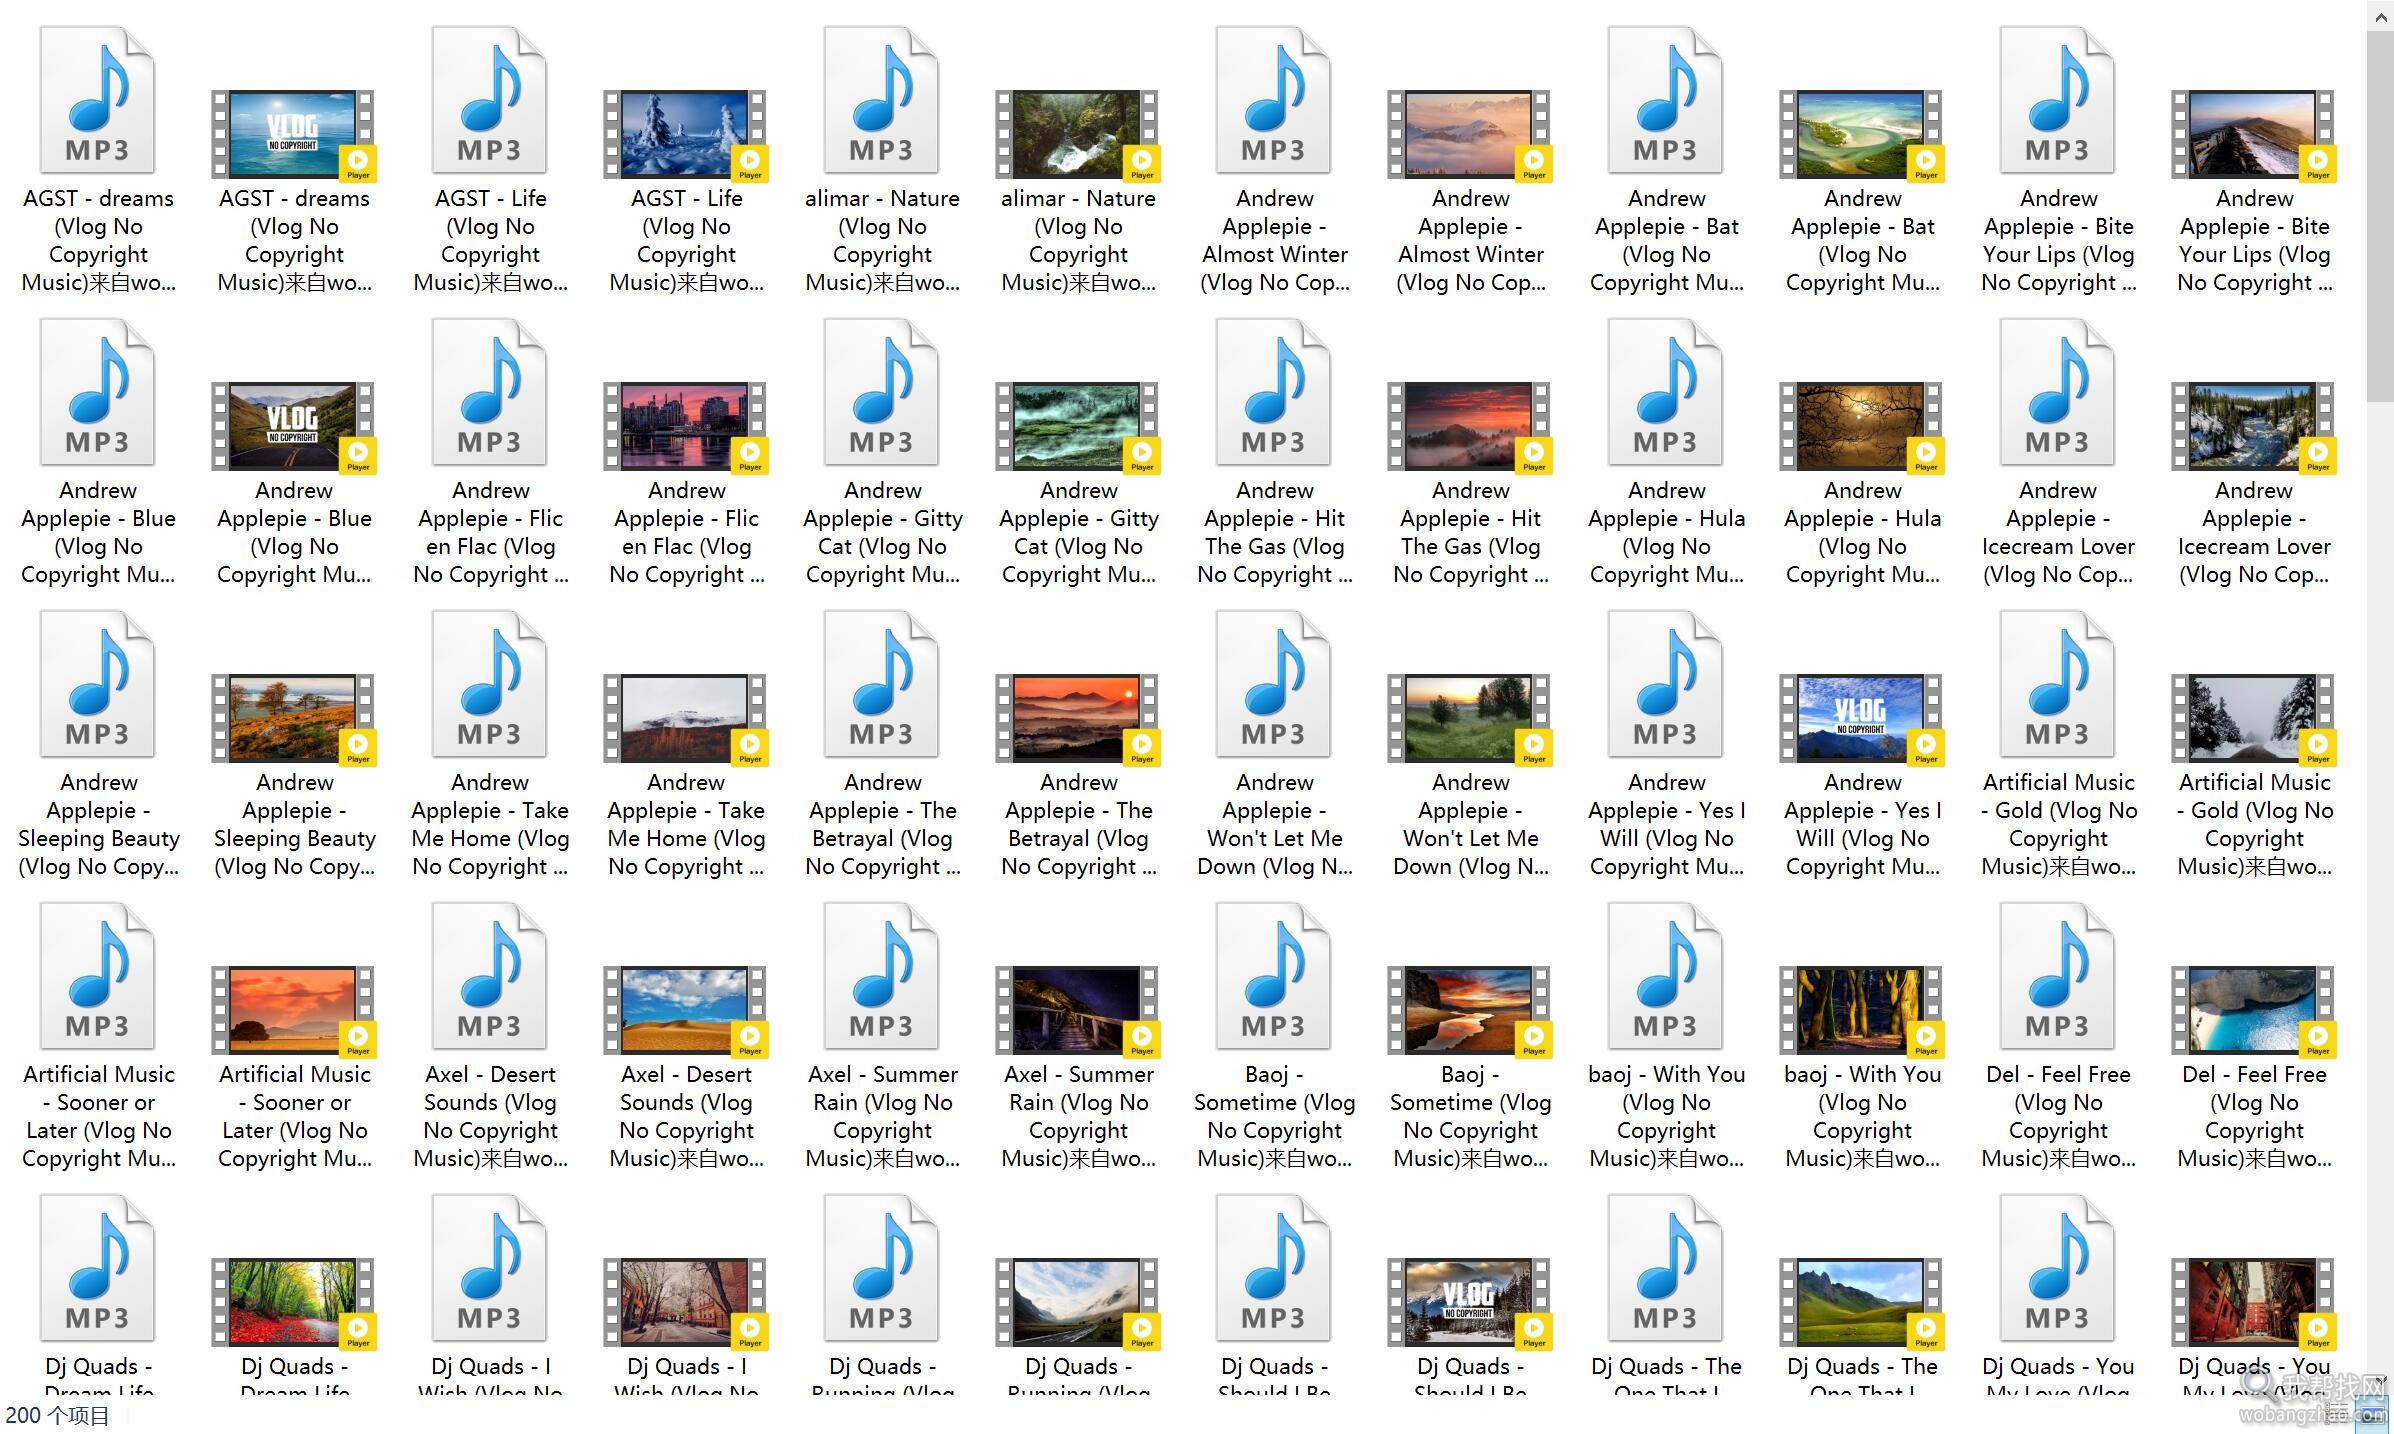
Task: Select the Hula video thumbnail with moonlit branches
Action: (x=1861, y=426)
